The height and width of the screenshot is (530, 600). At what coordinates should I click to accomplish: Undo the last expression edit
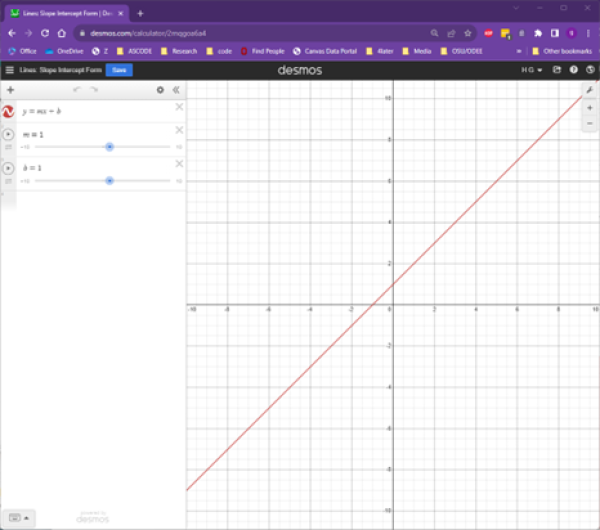(77, 90)
